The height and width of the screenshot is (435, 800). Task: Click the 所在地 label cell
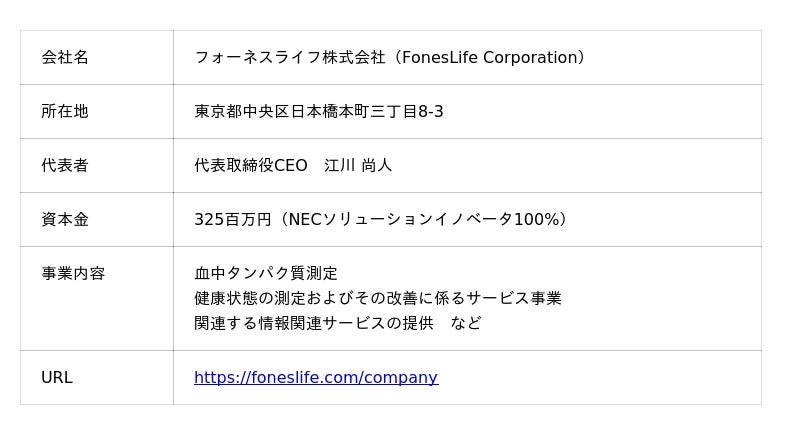(x=65, y=112)
